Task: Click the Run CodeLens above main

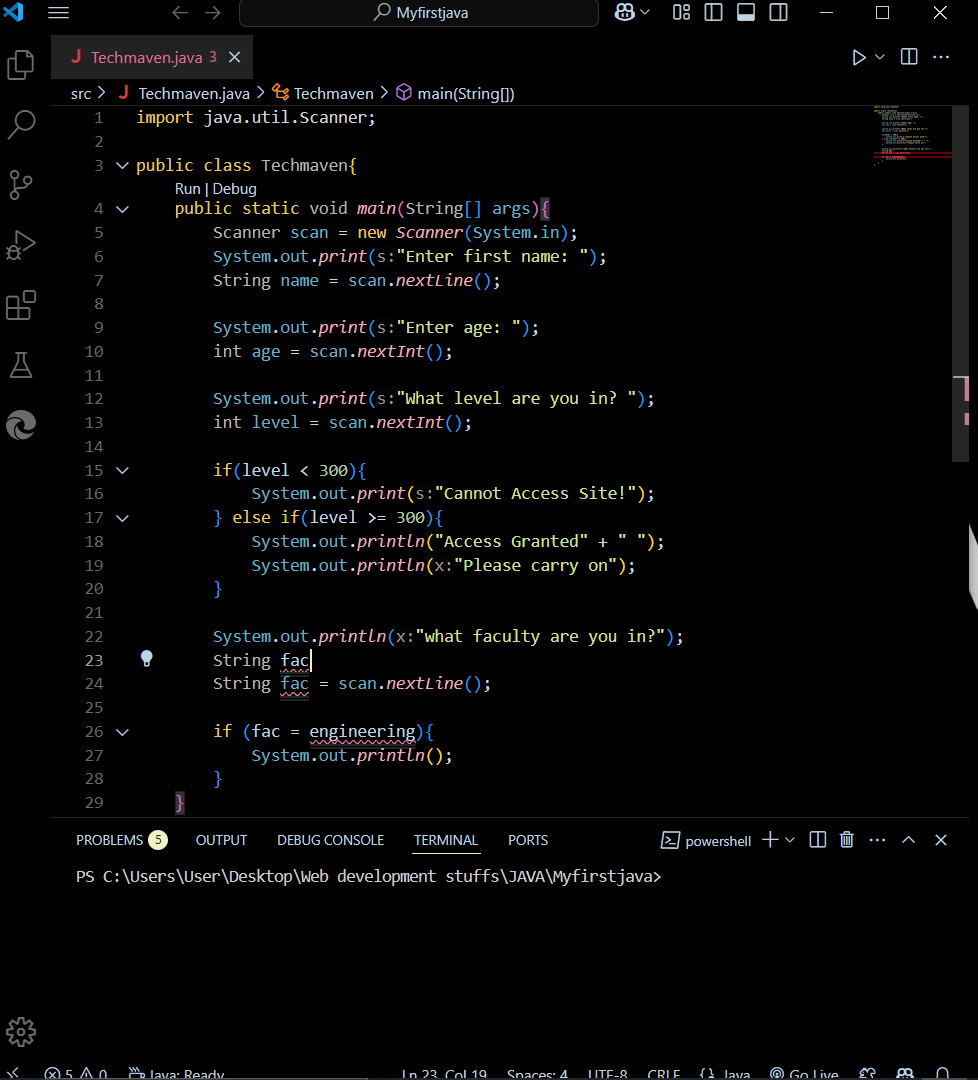Action: coord(187,189)
